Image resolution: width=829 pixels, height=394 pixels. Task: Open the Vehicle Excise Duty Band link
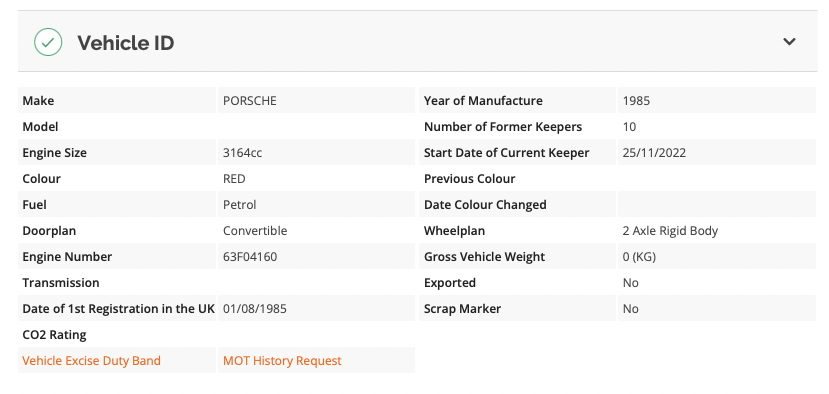pyautogui.click(x=91, y=361)
